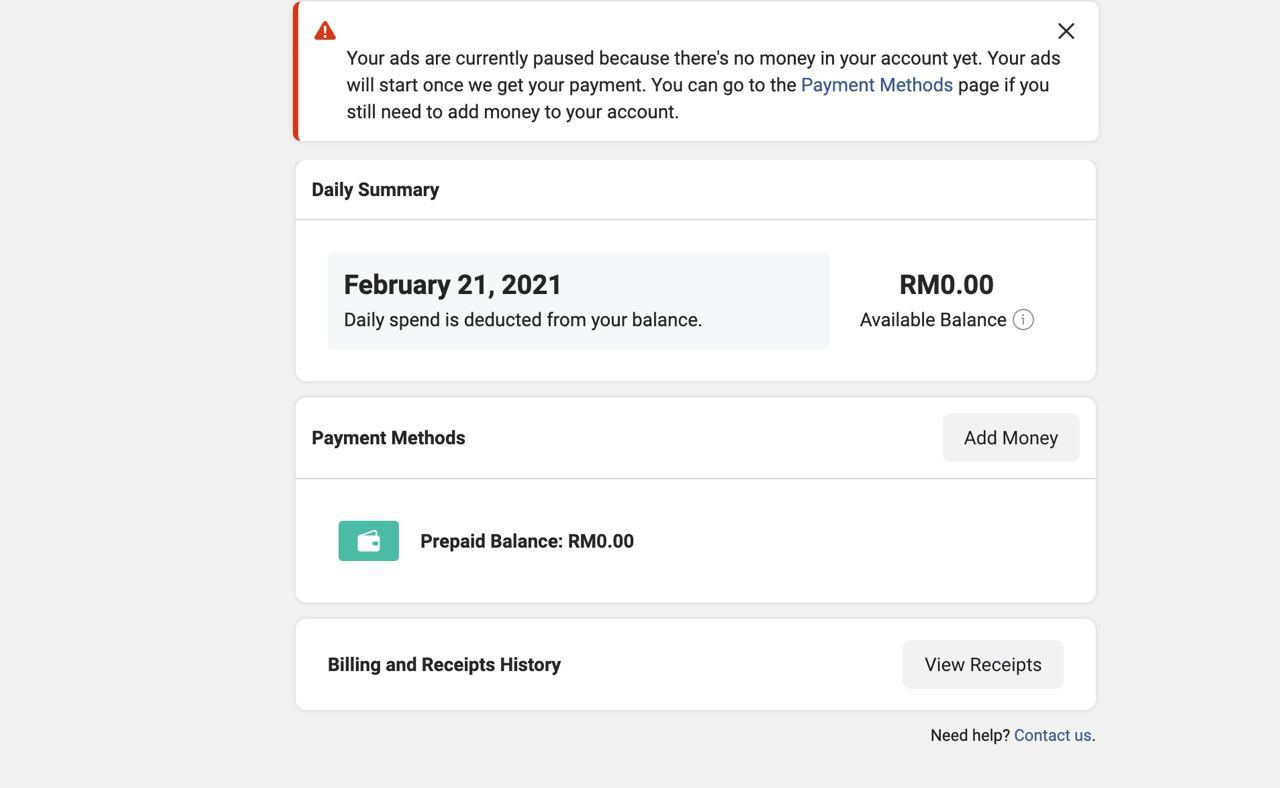This screenshot has width=1280, height=788.
Task: Follow the Contact us link
Action: pos(1052,735)
